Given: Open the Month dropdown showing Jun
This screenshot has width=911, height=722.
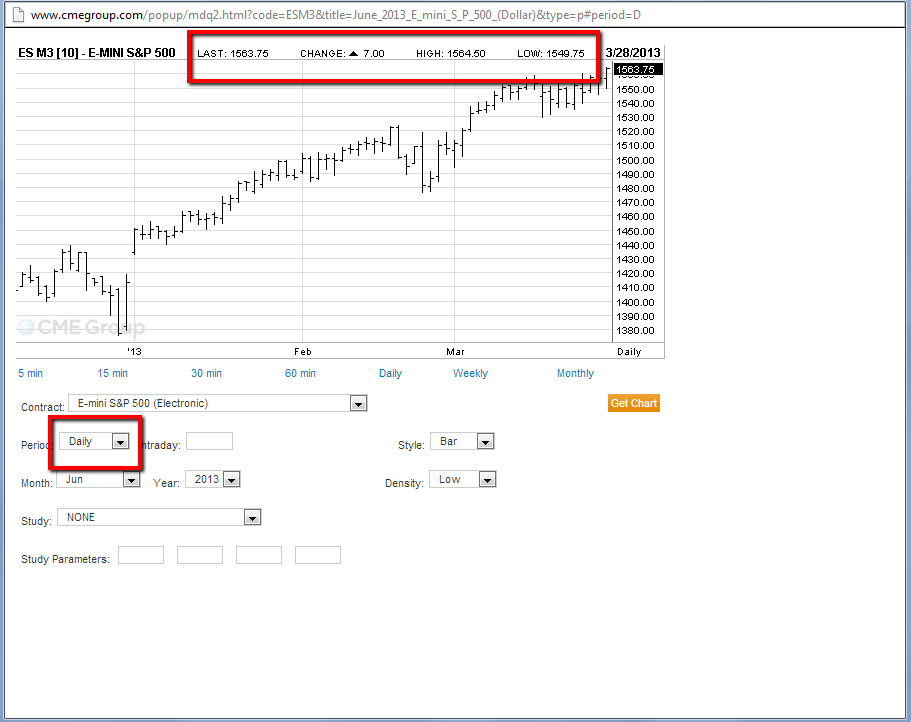Looking at the screenshot, I should coord(98,480).
